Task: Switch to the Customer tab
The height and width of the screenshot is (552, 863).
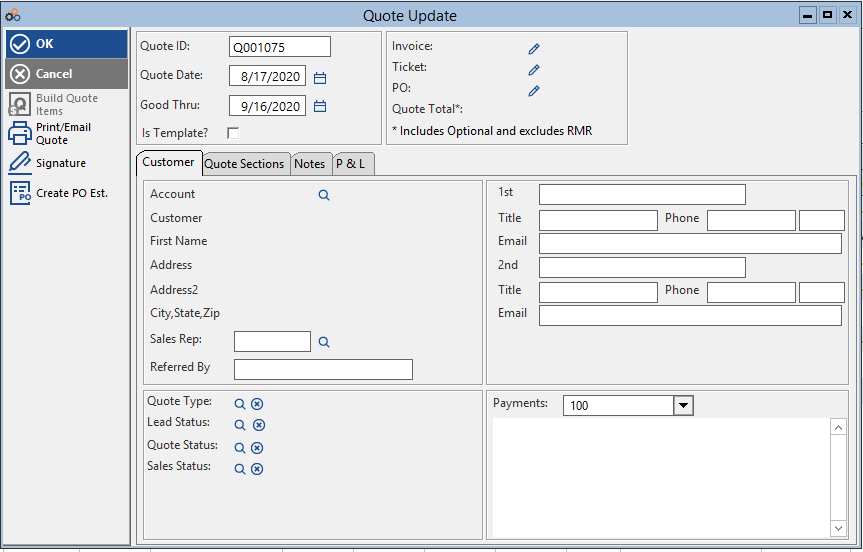Action: coord(168,162)
